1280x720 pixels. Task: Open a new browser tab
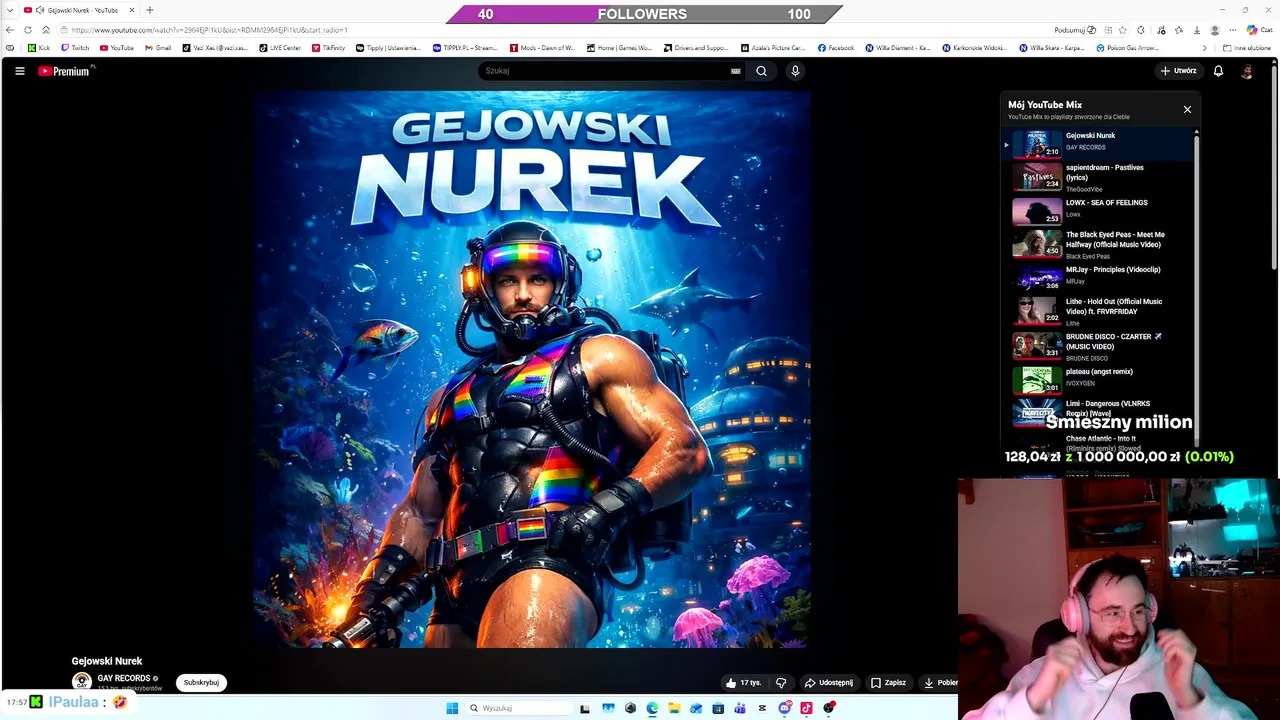point(150,10)
